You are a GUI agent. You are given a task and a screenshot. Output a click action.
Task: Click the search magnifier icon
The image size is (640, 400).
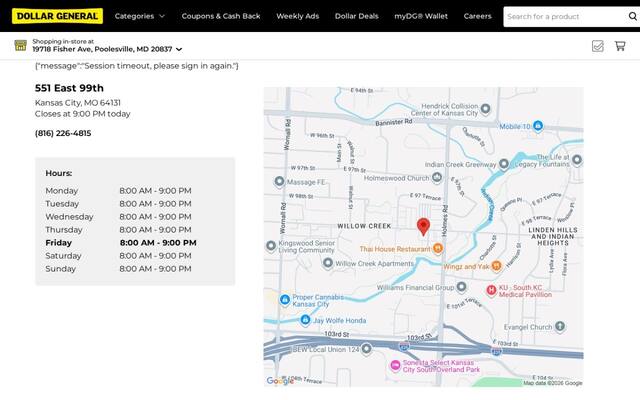(632, 16)
